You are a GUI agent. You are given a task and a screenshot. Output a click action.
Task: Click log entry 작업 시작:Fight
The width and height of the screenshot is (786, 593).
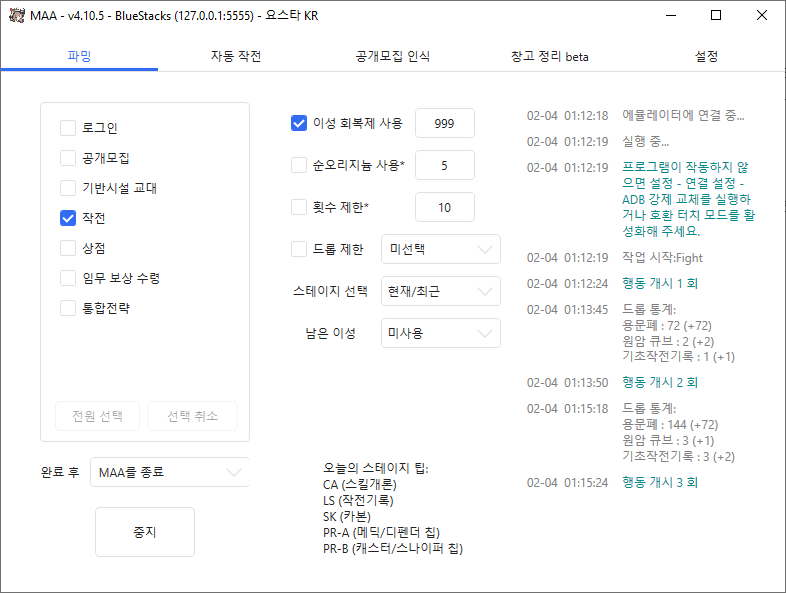coord(662,258)
